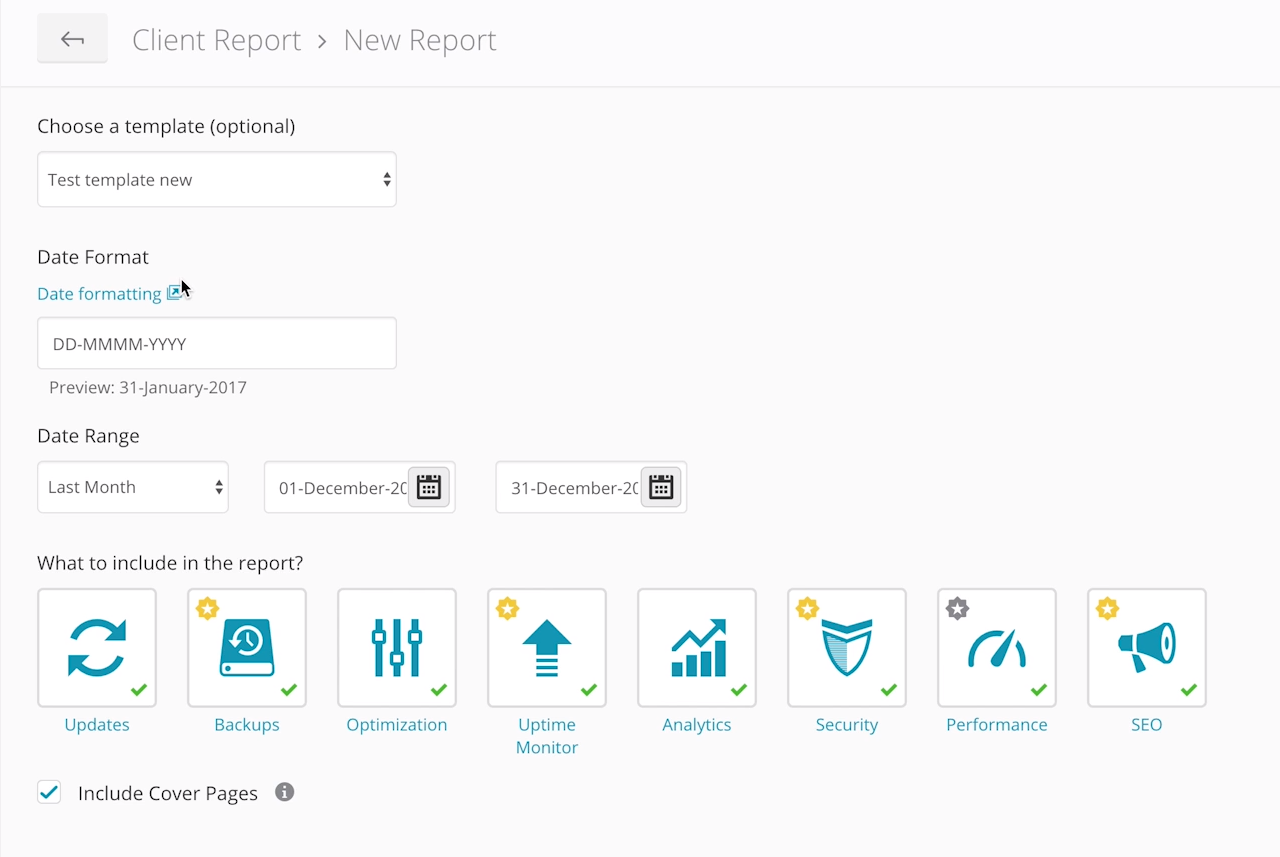1280x857 pixels.
Task: Click the Uptime Monitor arrow icon
Action: 547,647
